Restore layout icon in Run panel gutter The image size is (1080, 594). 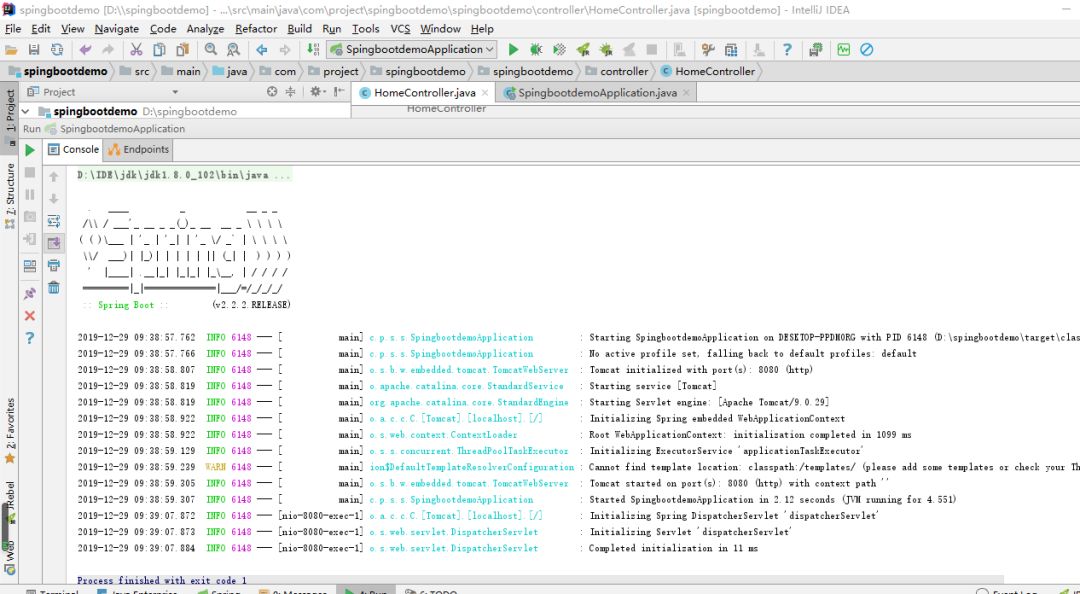(30, 265)
